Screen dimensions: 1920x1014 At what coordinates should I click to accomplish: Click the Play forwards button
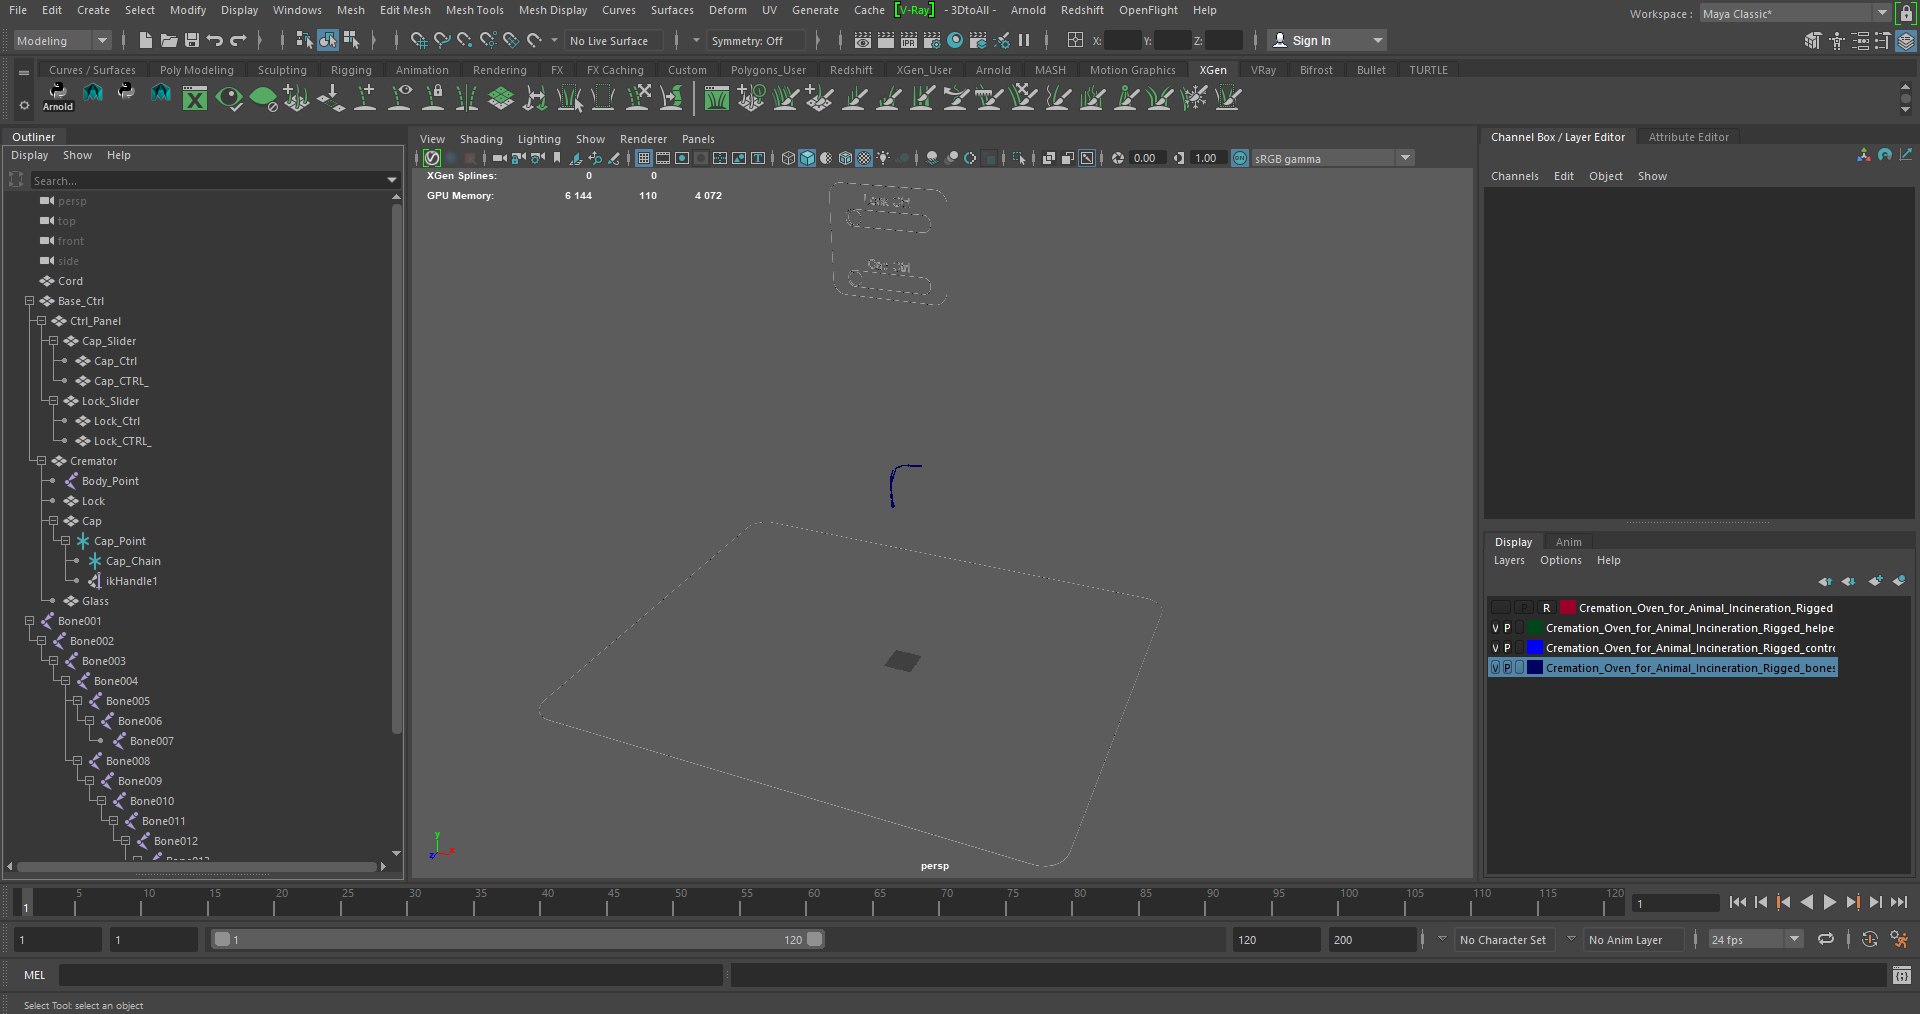1829,902
